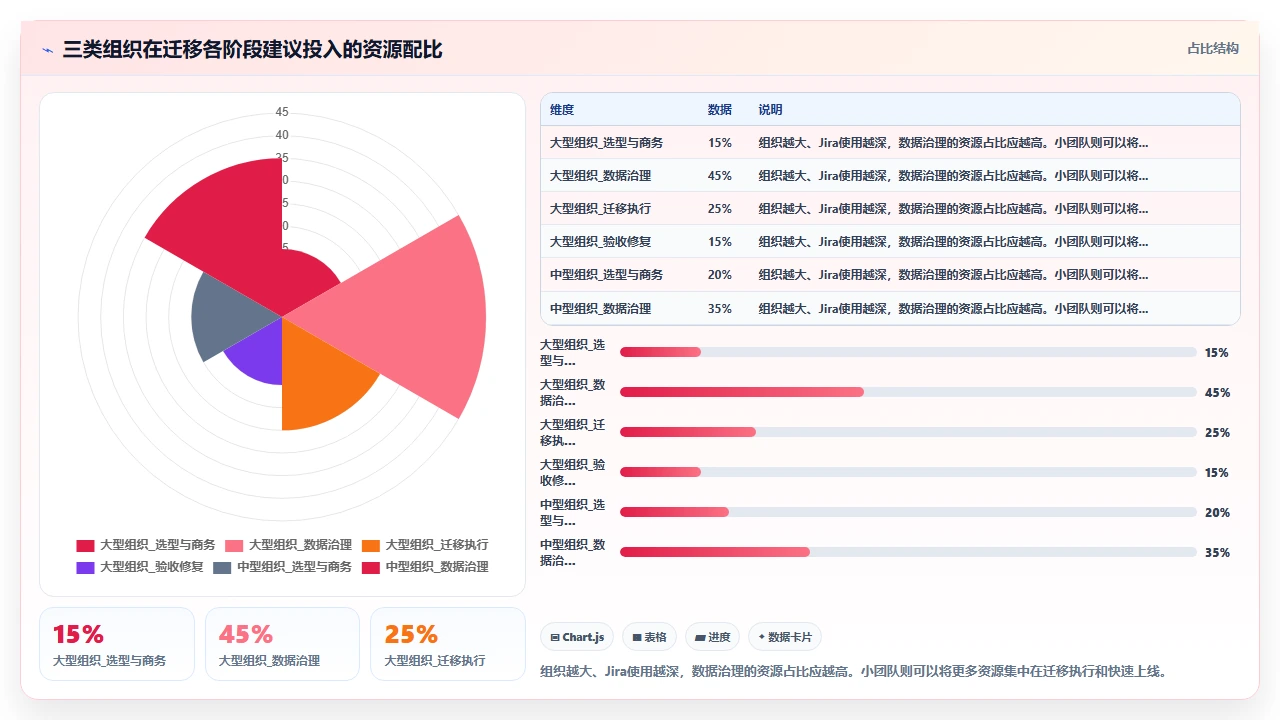Click the progress bar for 大型组织_迁移执行

(x=908, y=432)
